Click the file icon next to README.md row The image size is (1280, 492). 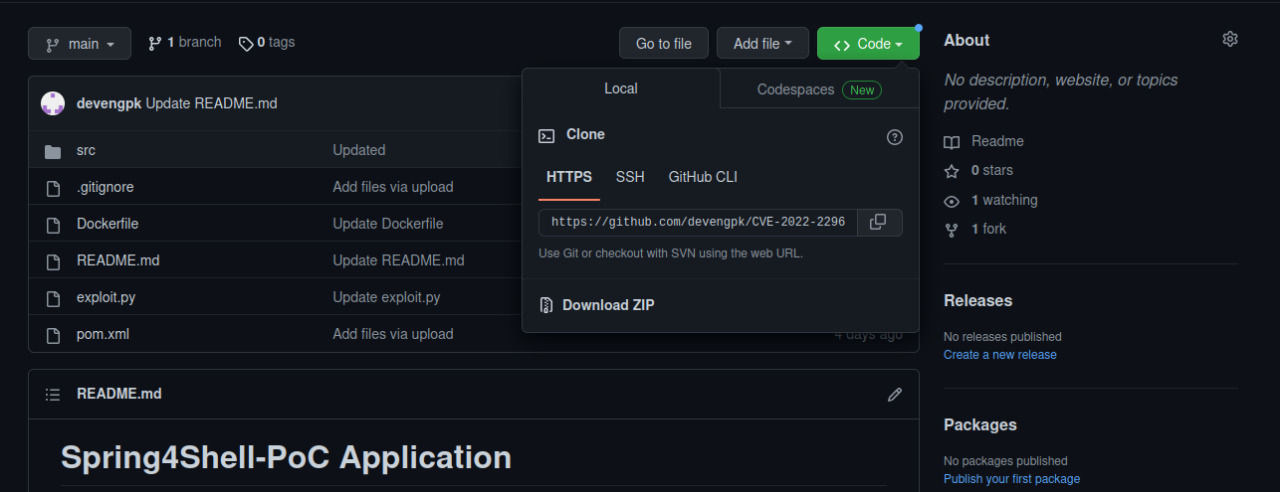[x=53, y=261]
